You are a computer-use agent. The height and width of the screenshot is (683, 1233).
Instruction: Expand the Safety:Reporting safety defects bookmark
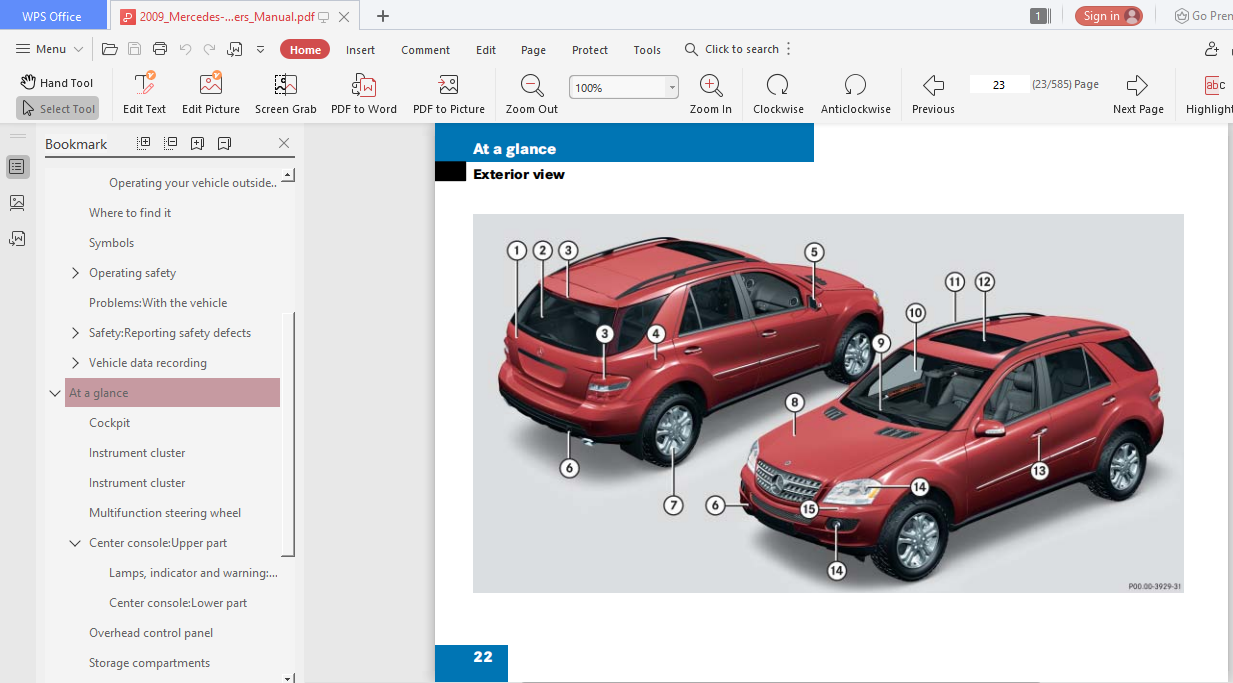[x=76, y=333]
